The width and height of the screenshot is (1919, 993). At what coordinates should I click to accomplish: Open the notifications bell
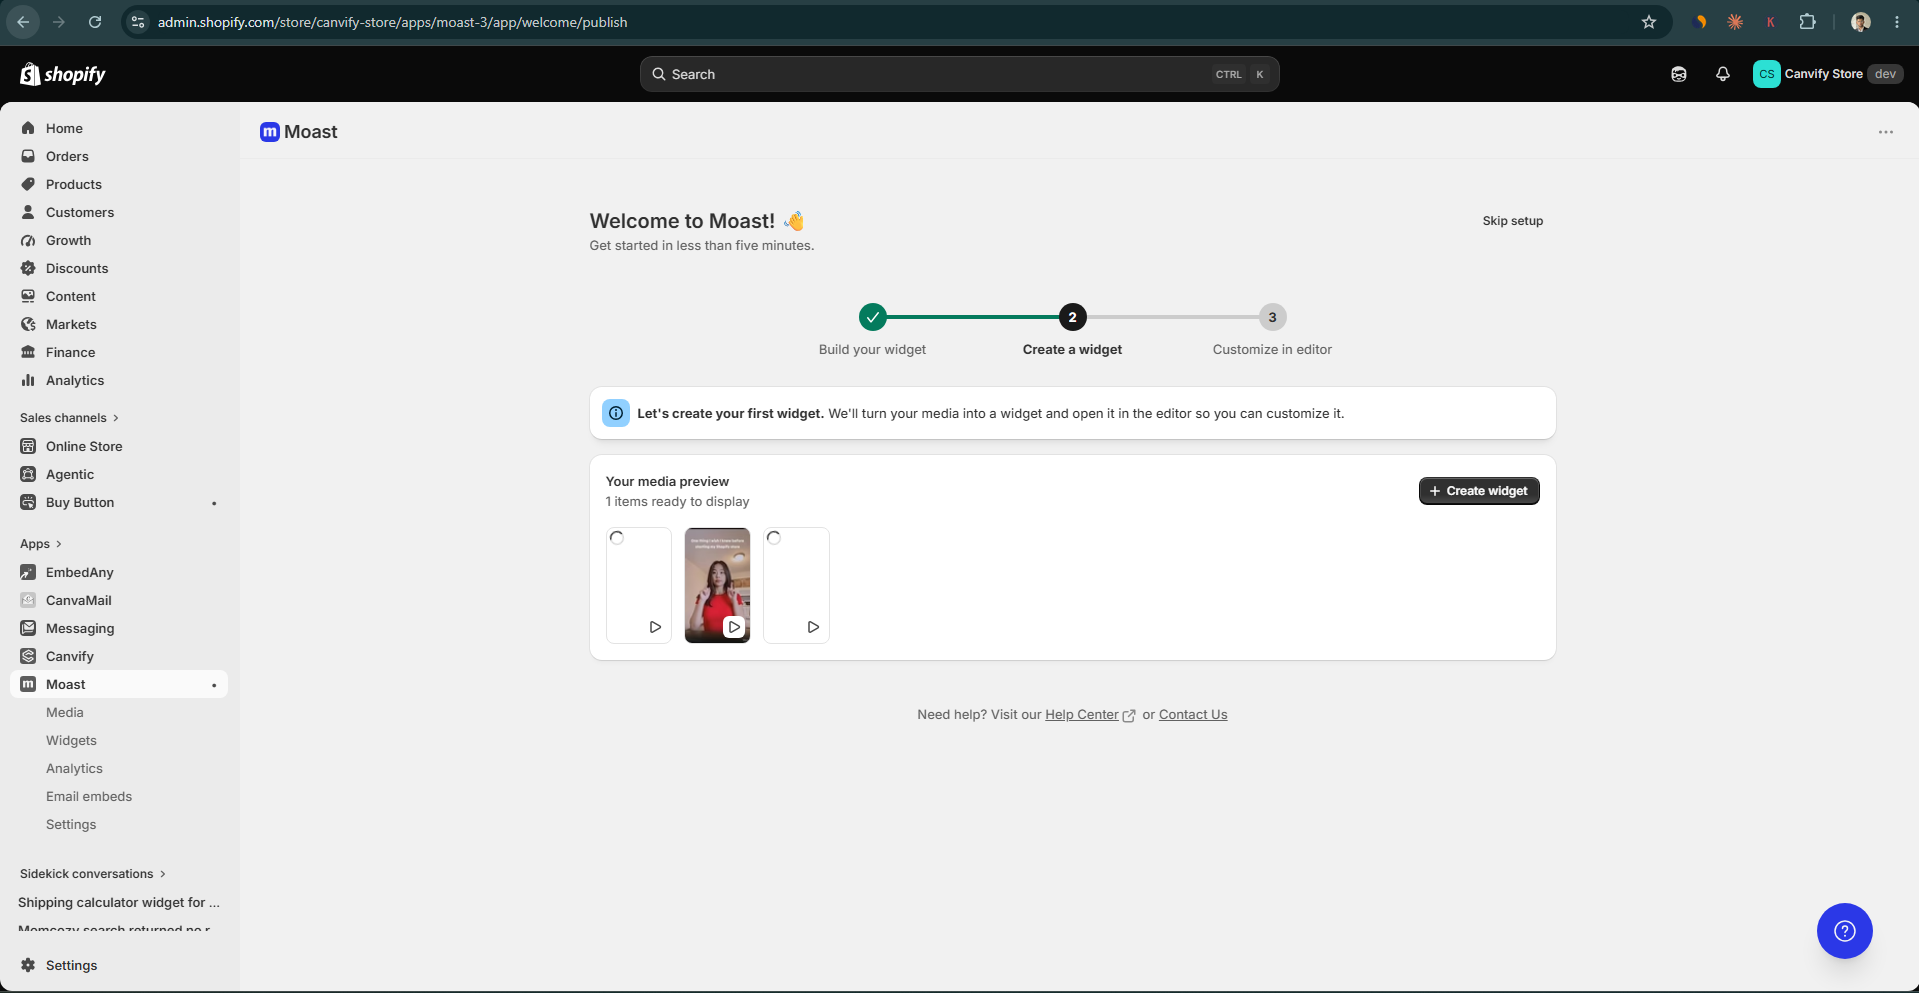(x=1723, y=74)
